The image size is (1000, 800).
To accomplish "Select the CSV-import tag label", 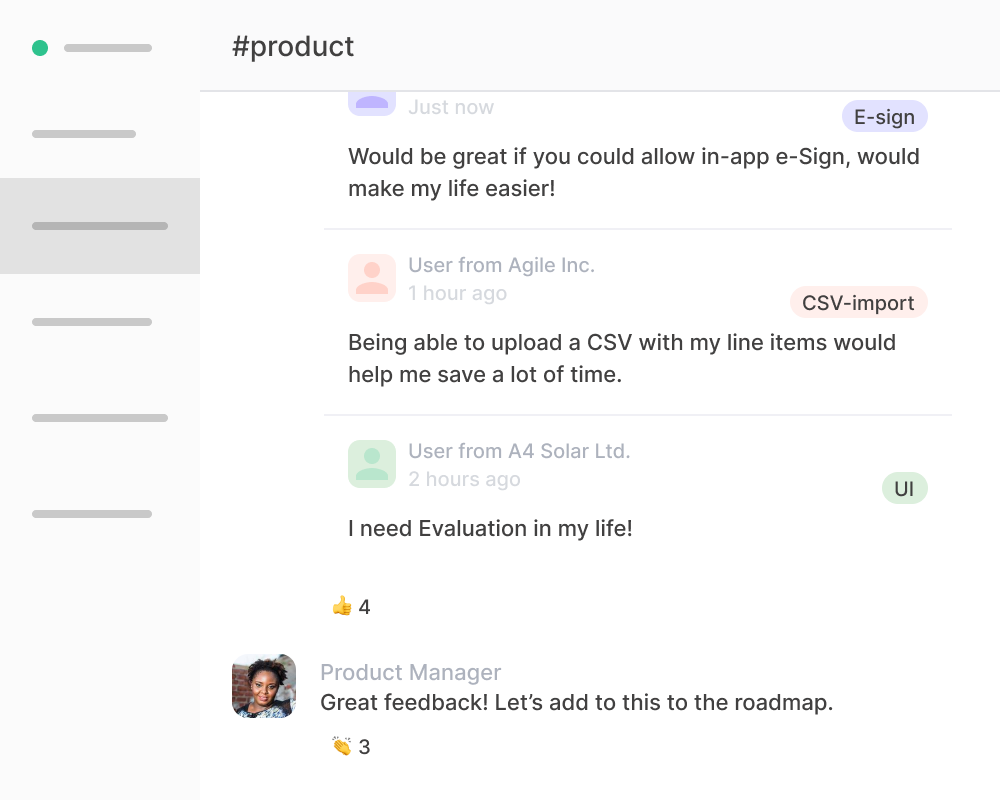I will [x=858, y=303].
